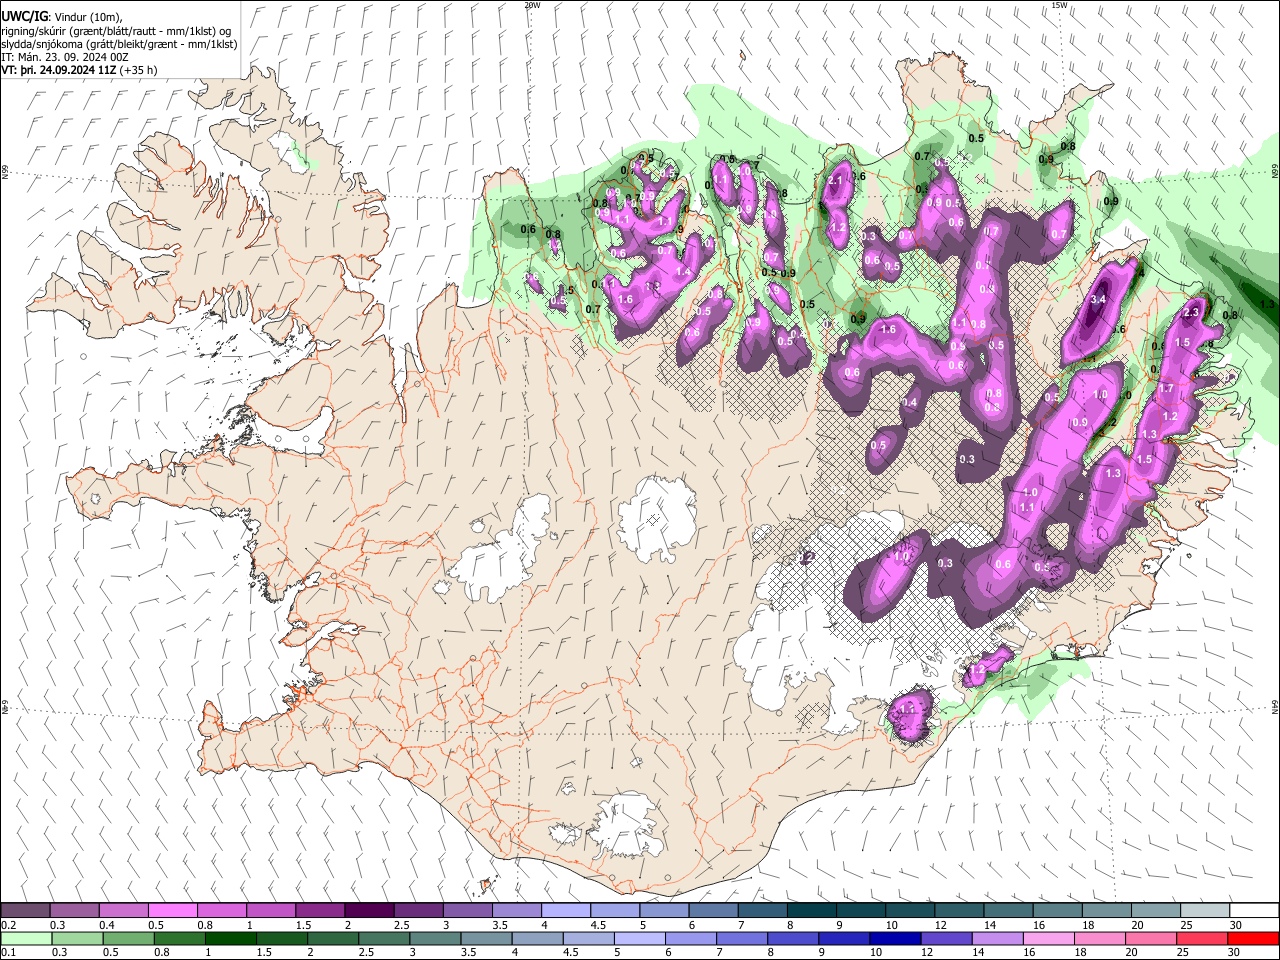Viewport: 1280px width, 960px height.
Task: Click the 'rigning/skúrir' legend description line
Action: 116,31
